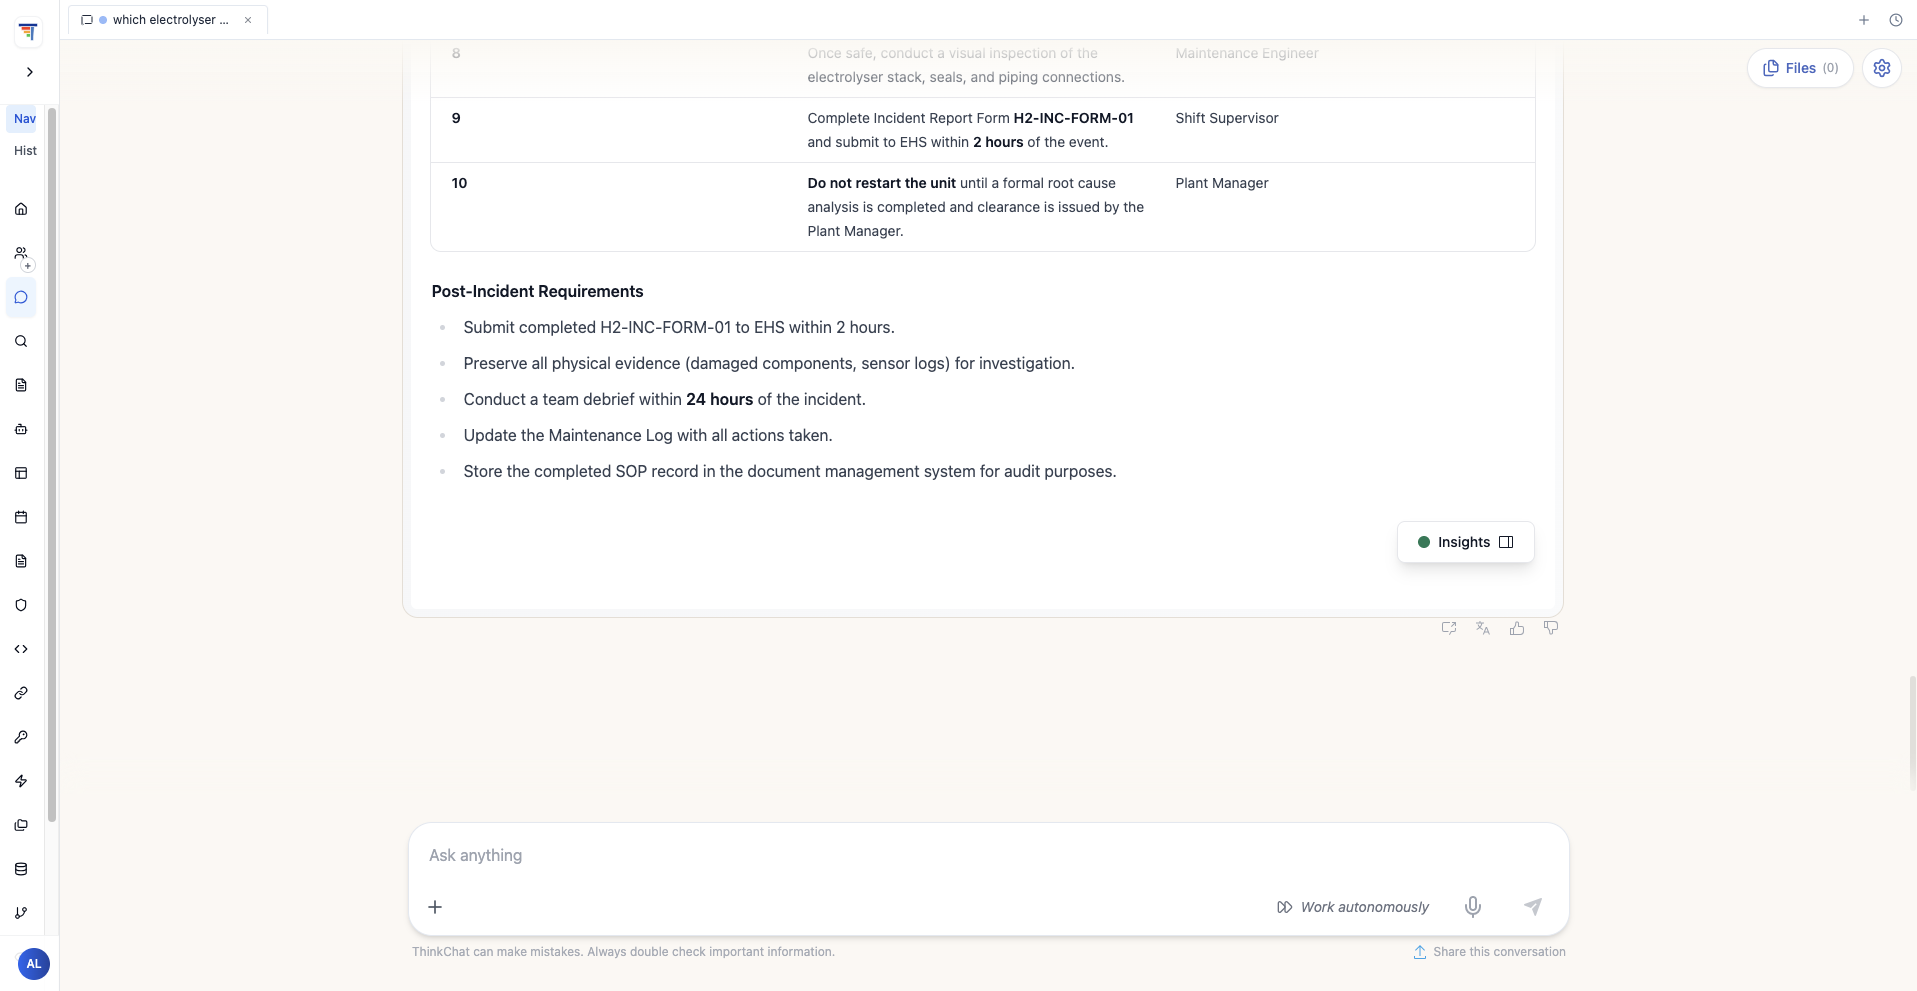Open the search magnifier icon in sidebar
The width and height of the screenshot is (1917, 991).
[21, 341]
